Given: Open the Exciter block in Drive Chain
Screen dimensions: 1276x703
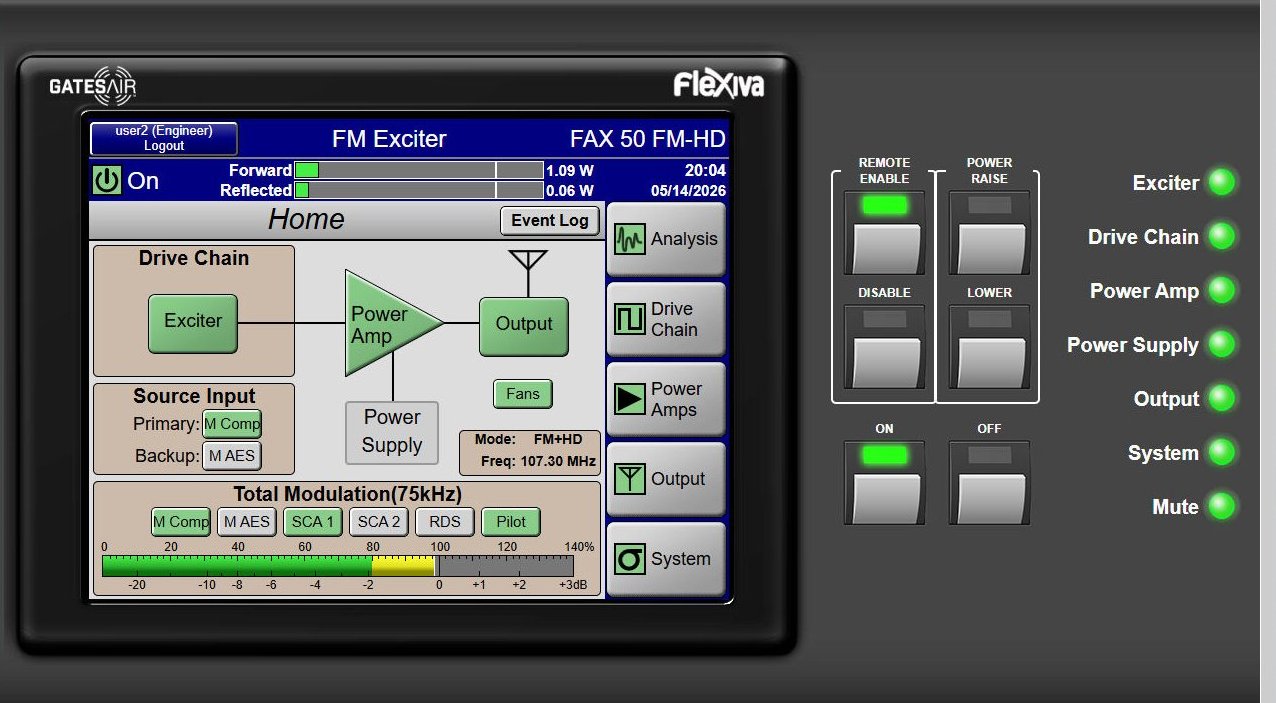Looking at the screenshot, I should click(x=193, y=323).
